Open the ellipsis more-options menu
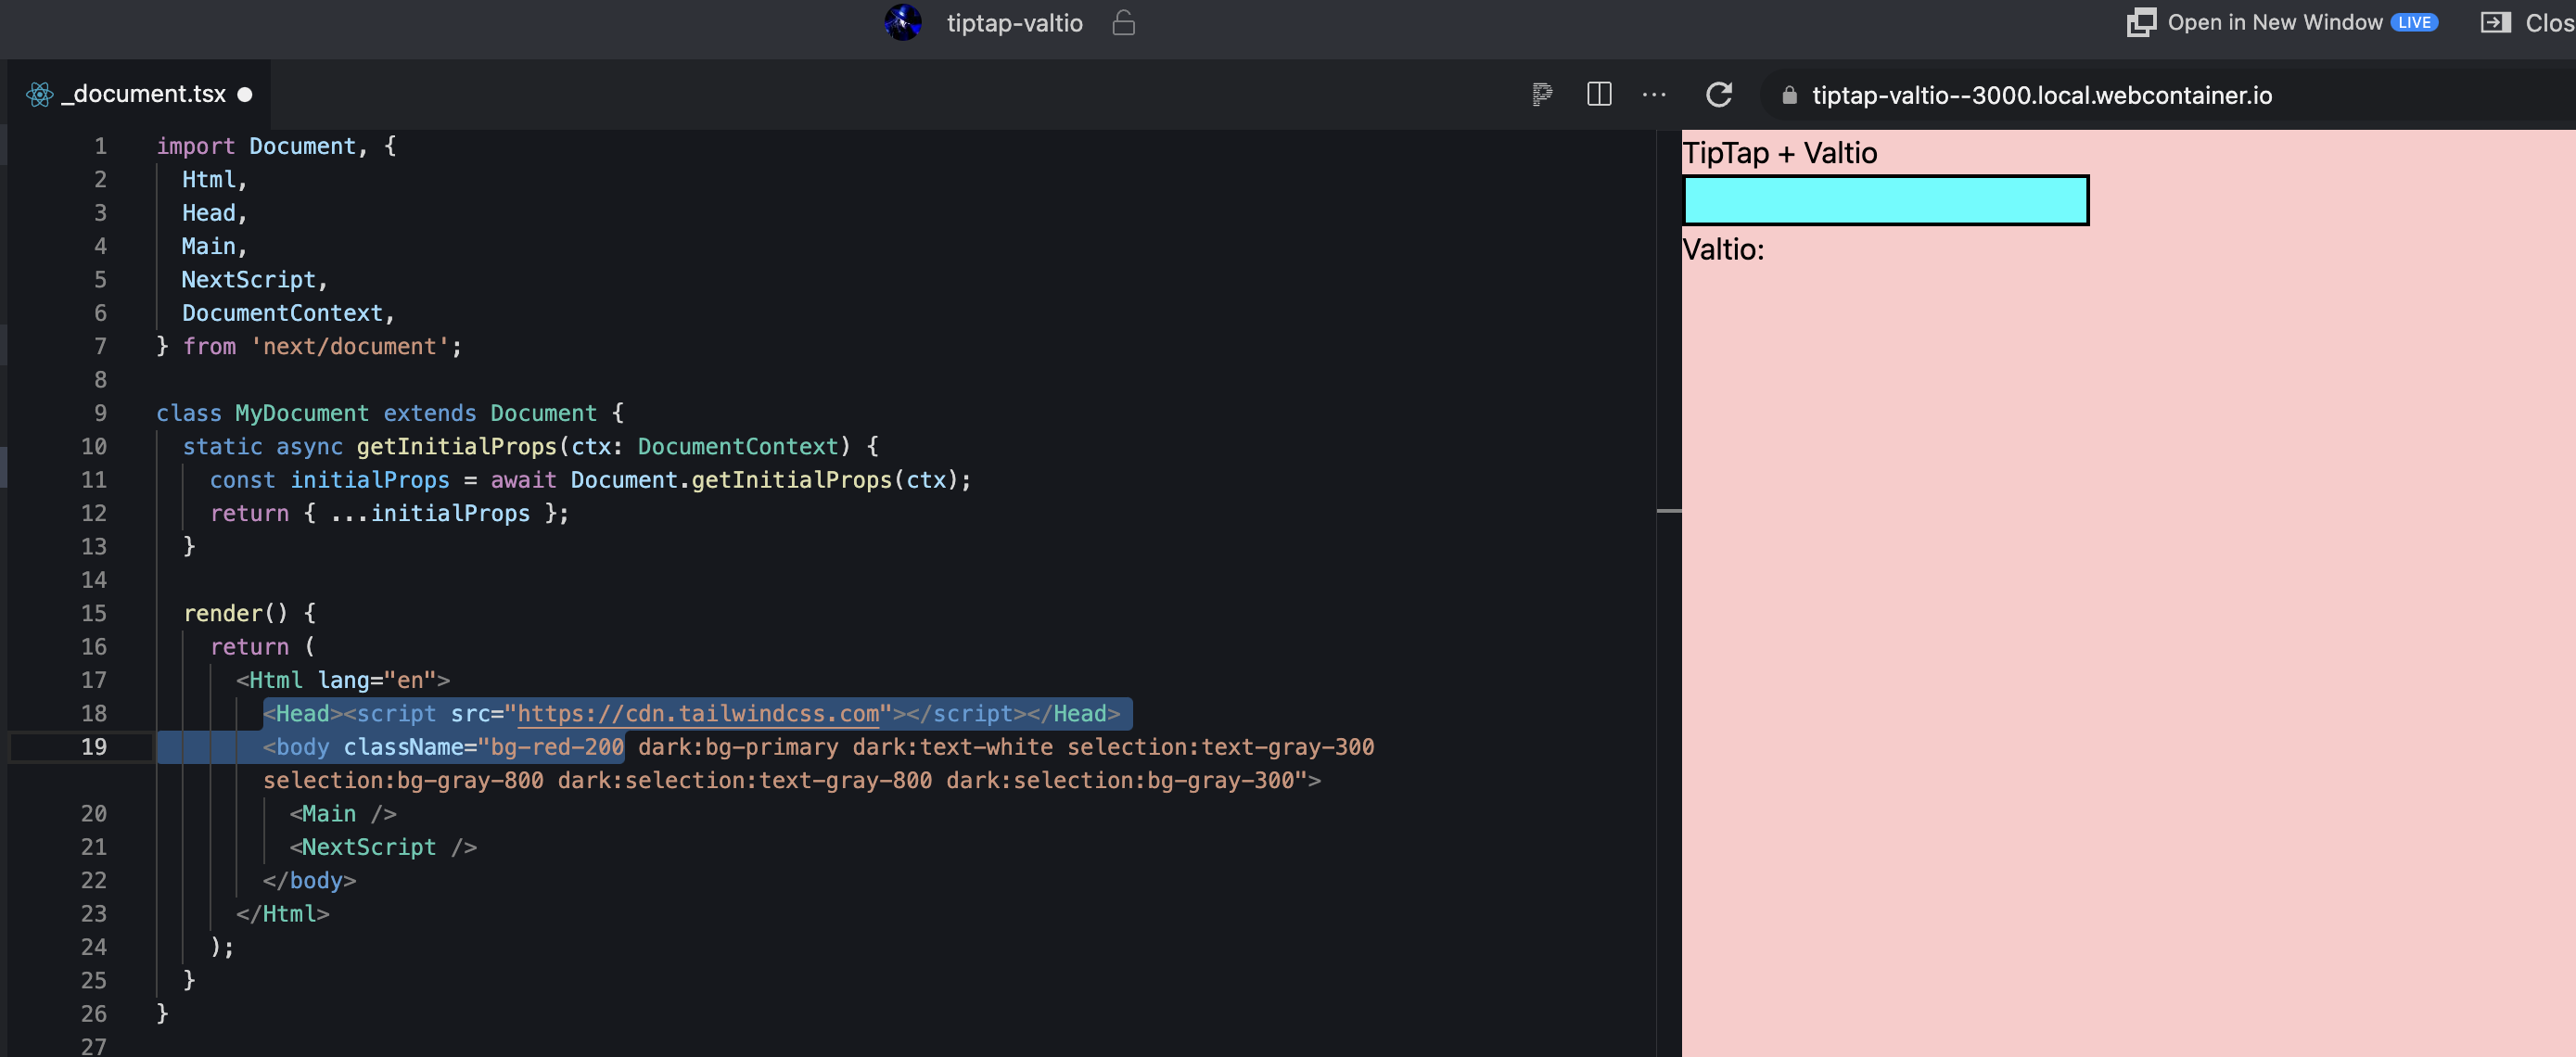2576x1057 pixels. (x=1654, y=95)
